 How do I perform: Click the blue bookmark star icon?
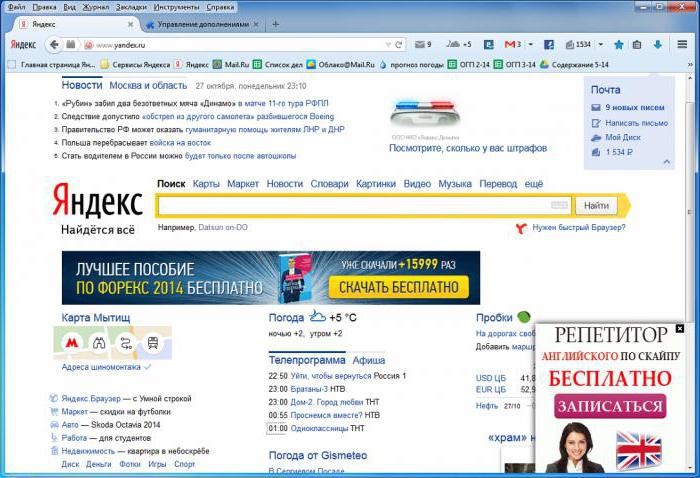619,45
